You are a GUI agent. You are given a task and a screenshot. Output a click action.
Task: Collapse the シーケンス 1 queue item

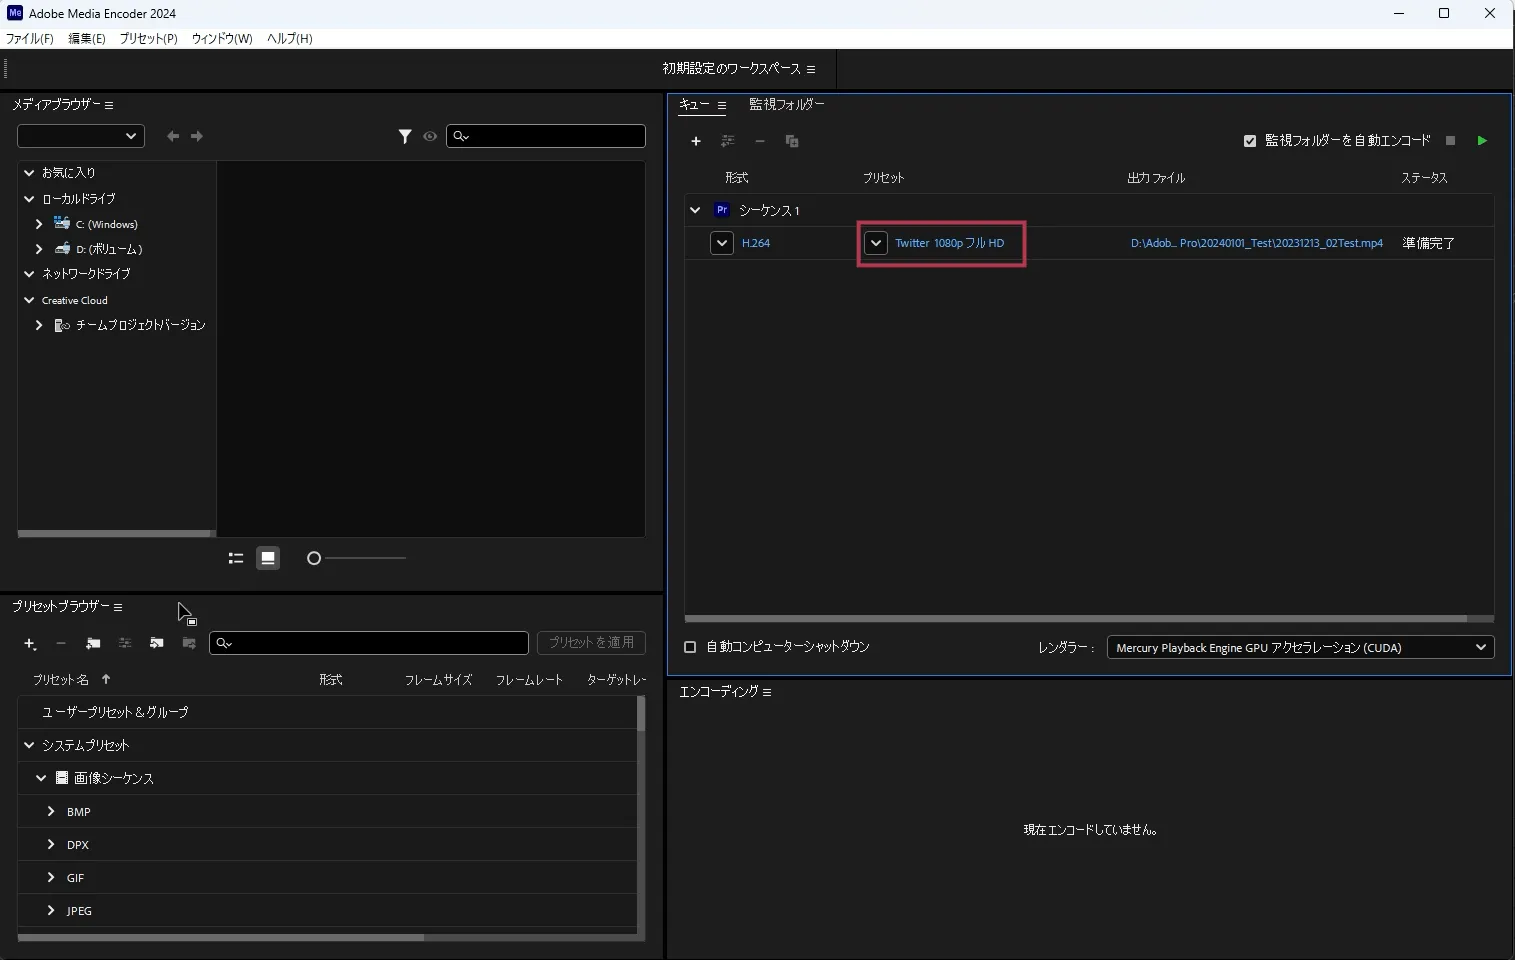tap(695, 210)
